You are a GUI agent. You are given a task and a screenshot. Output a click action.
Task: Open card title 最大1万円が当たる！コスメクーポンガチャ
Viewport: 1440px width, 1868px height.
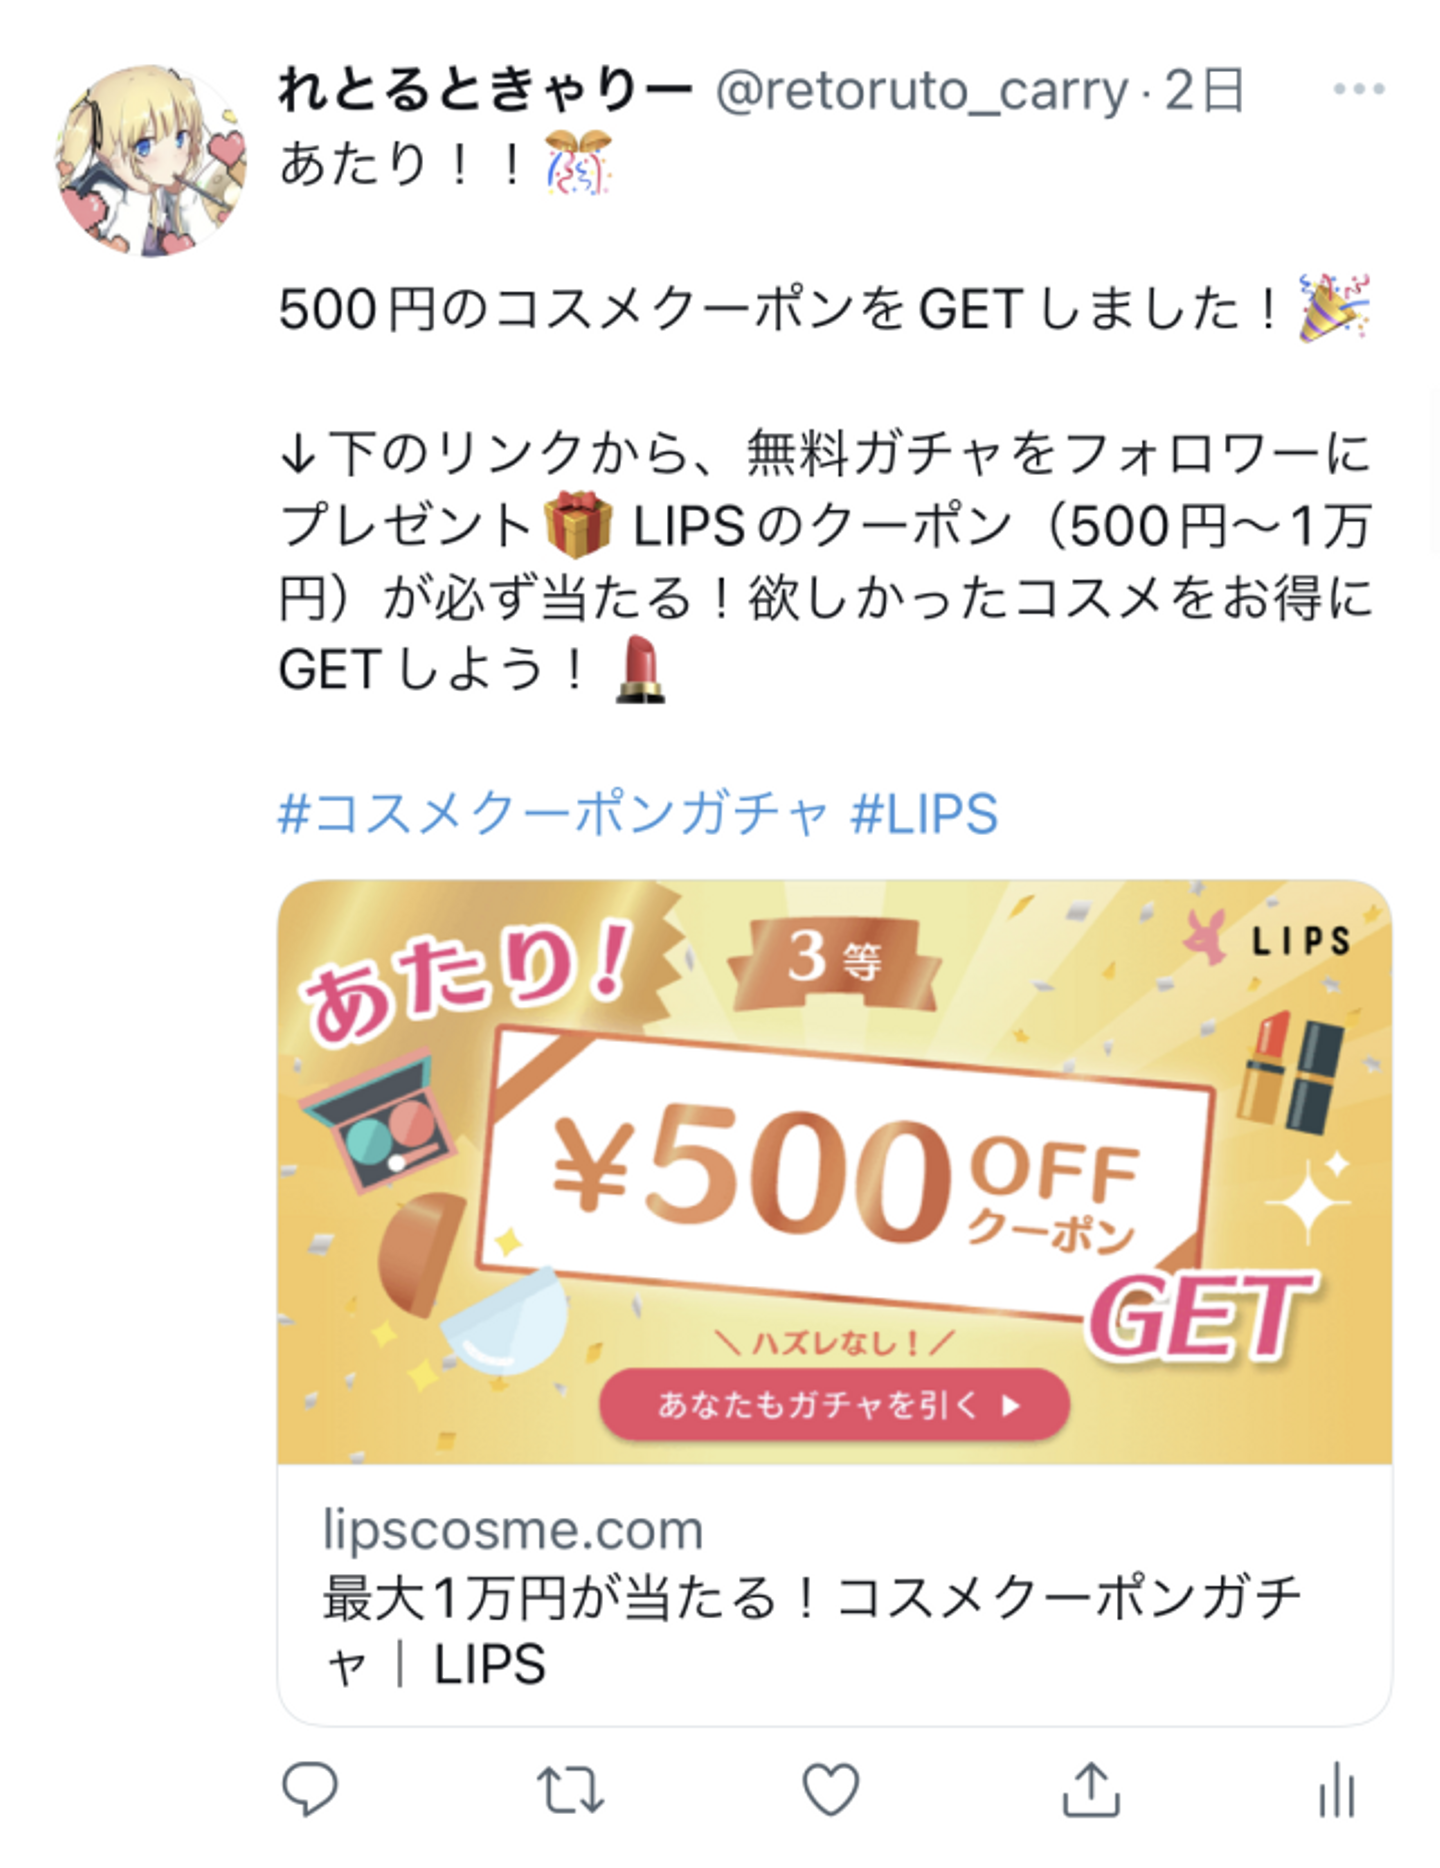click(x=812, y=1631)
